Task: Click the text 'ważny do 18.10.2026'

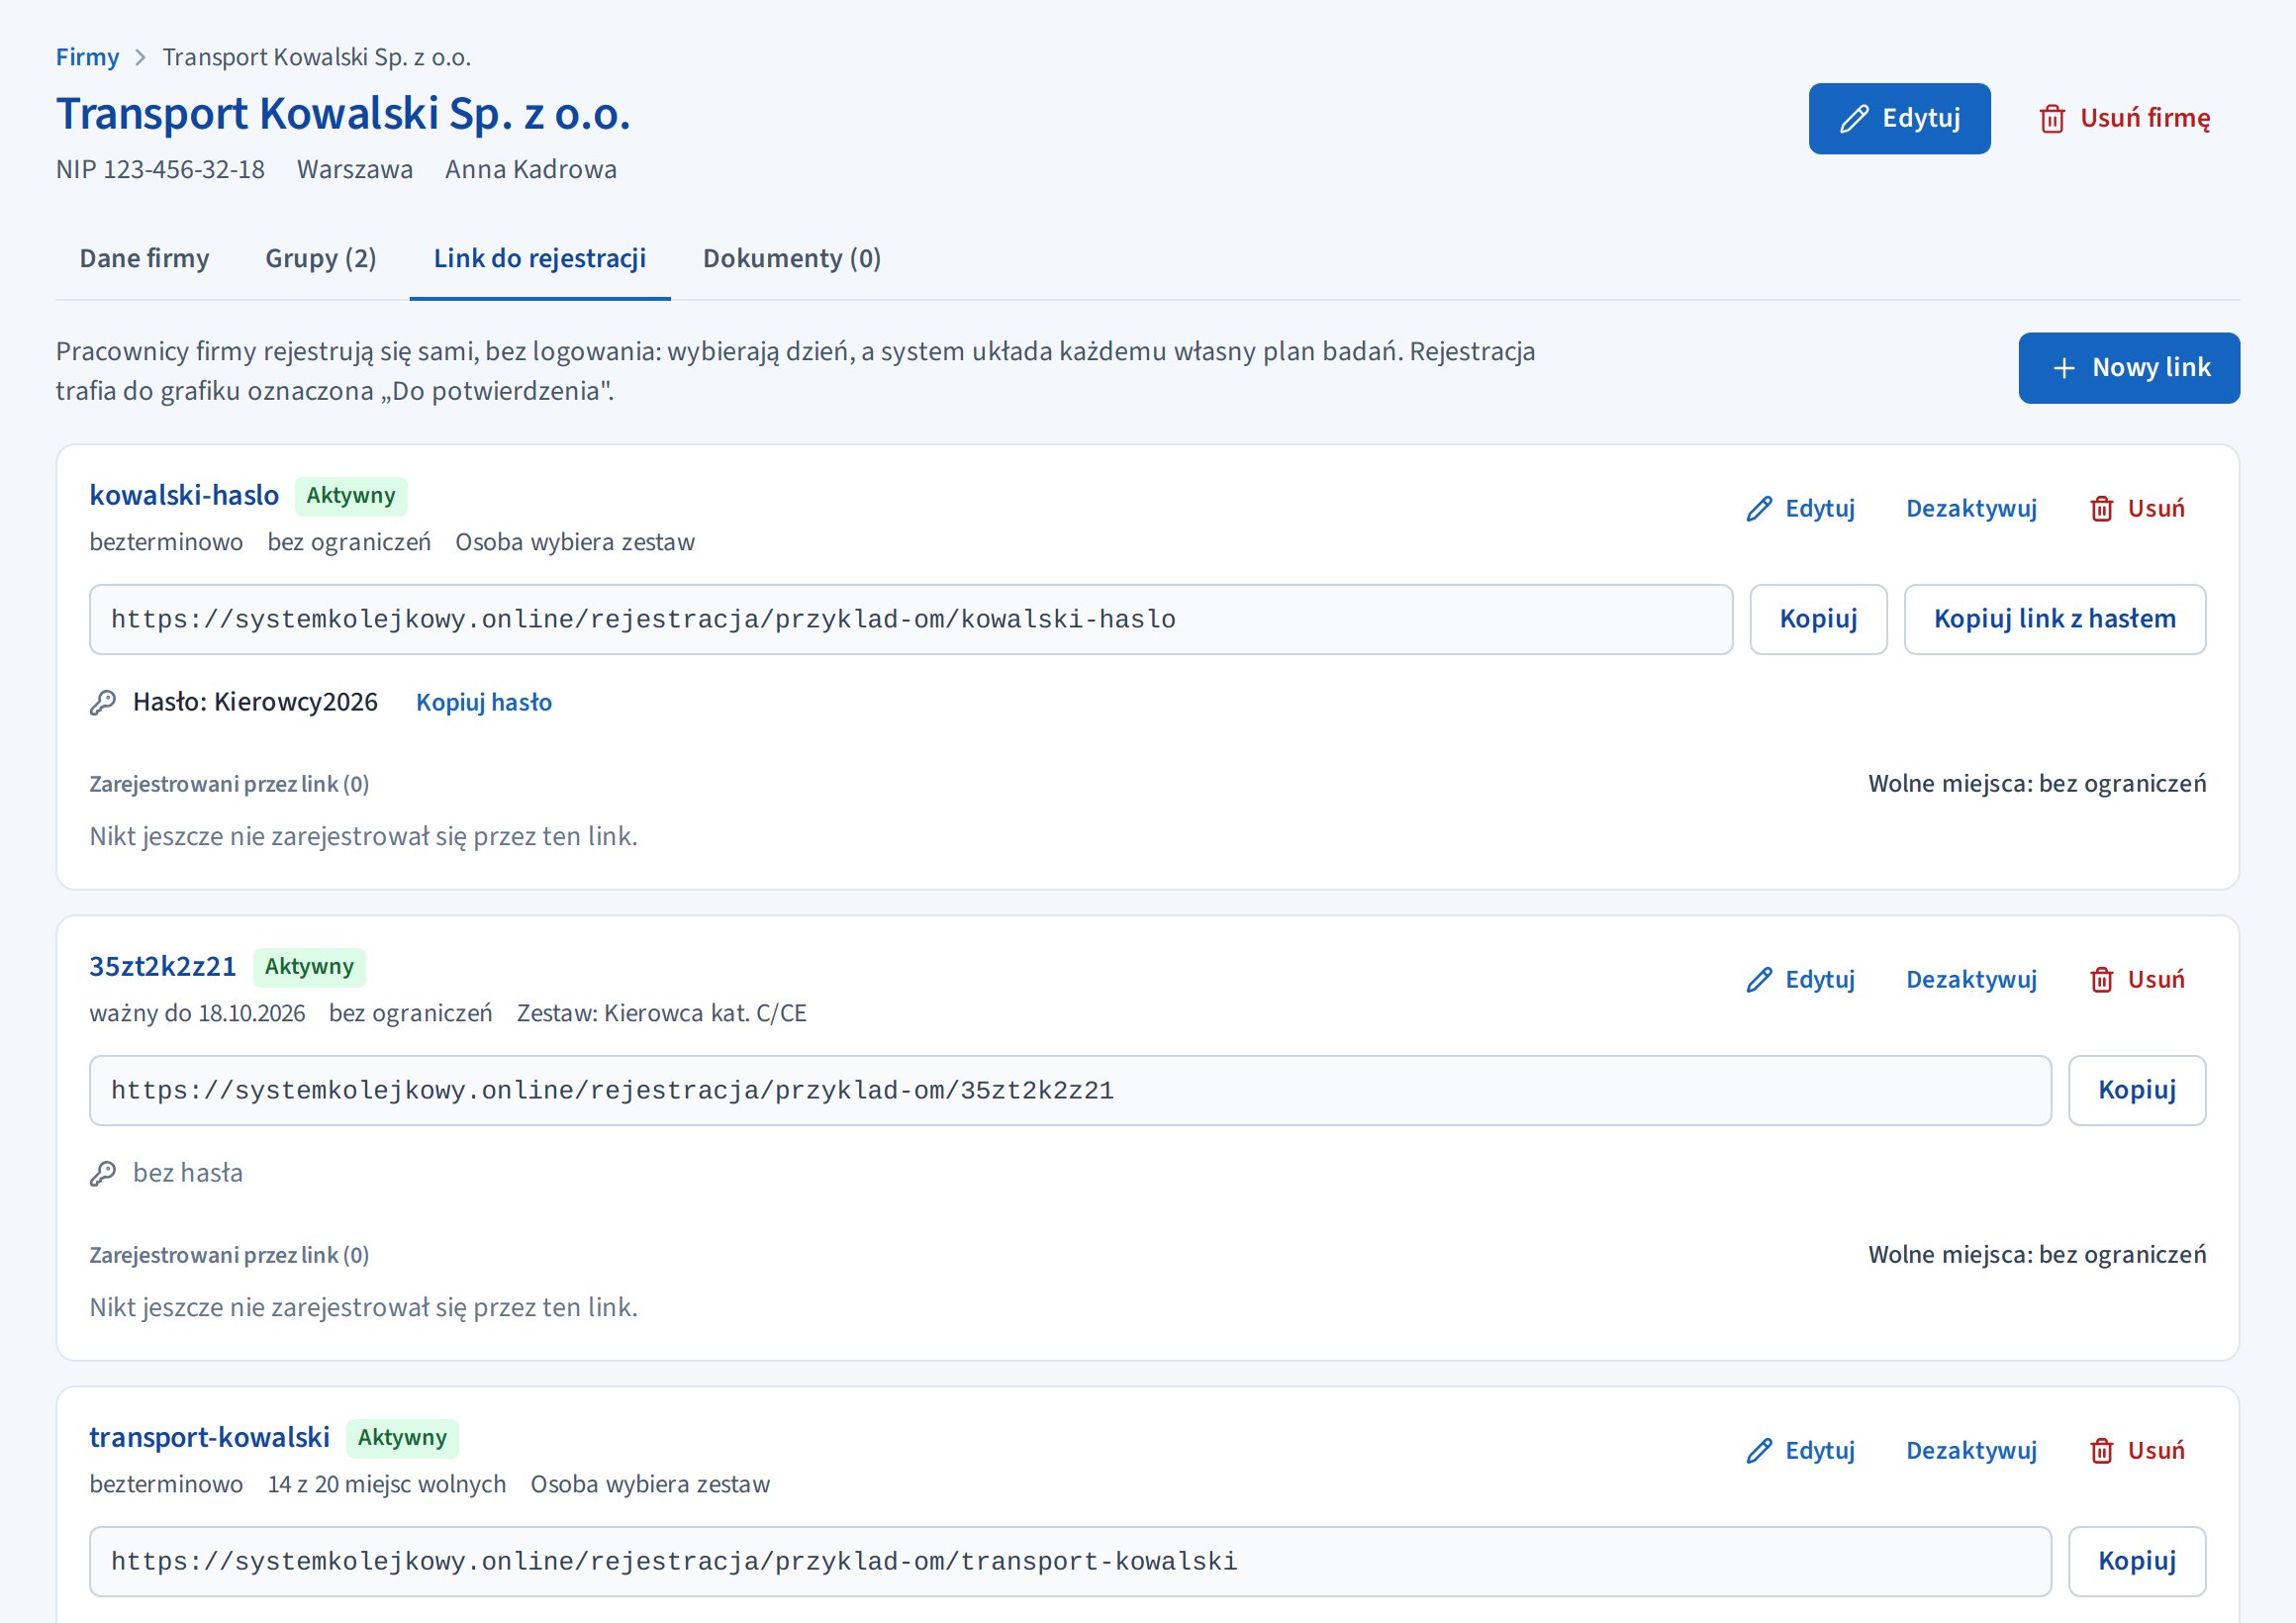Action: 197,1014
